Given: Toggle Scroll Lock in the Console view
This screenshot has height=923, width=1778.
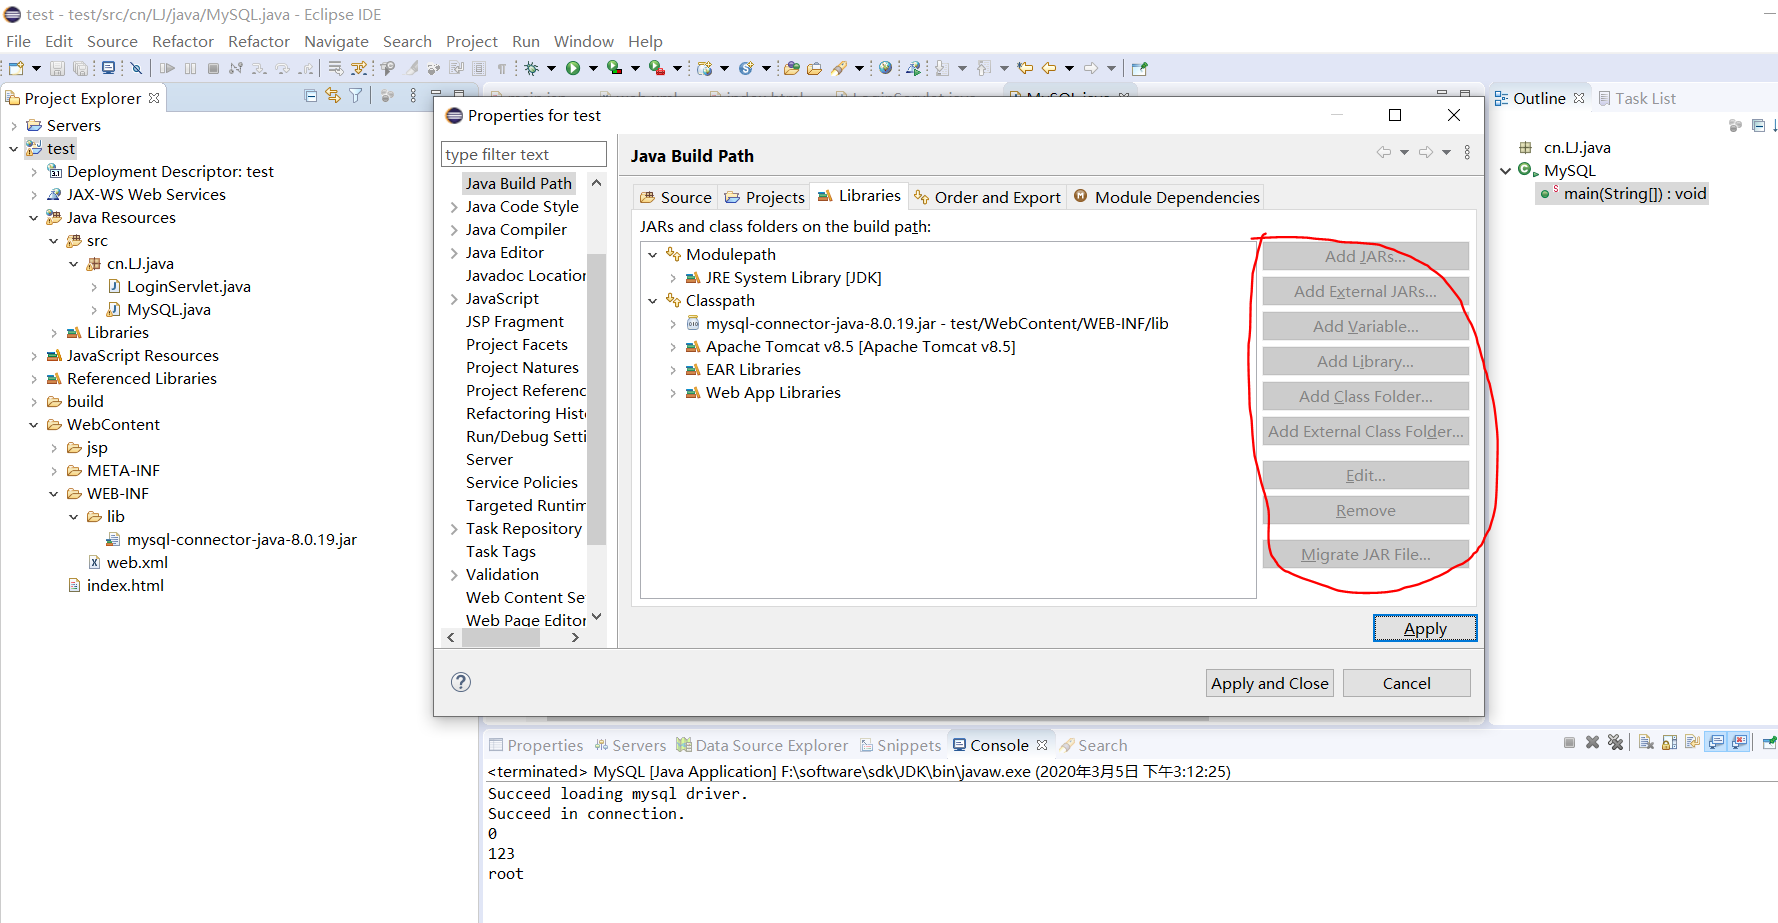Looking at the screenshot, I should (1670, 742).
